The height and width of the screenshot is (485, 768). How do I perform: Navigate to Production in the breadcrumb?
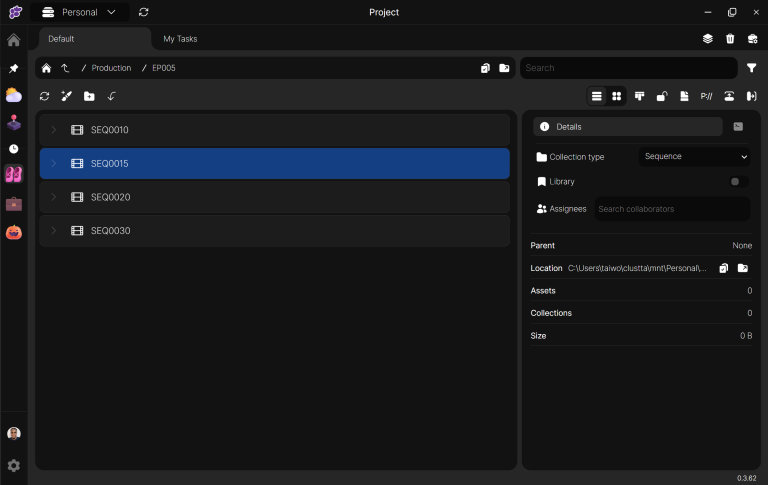coord(111,68)
